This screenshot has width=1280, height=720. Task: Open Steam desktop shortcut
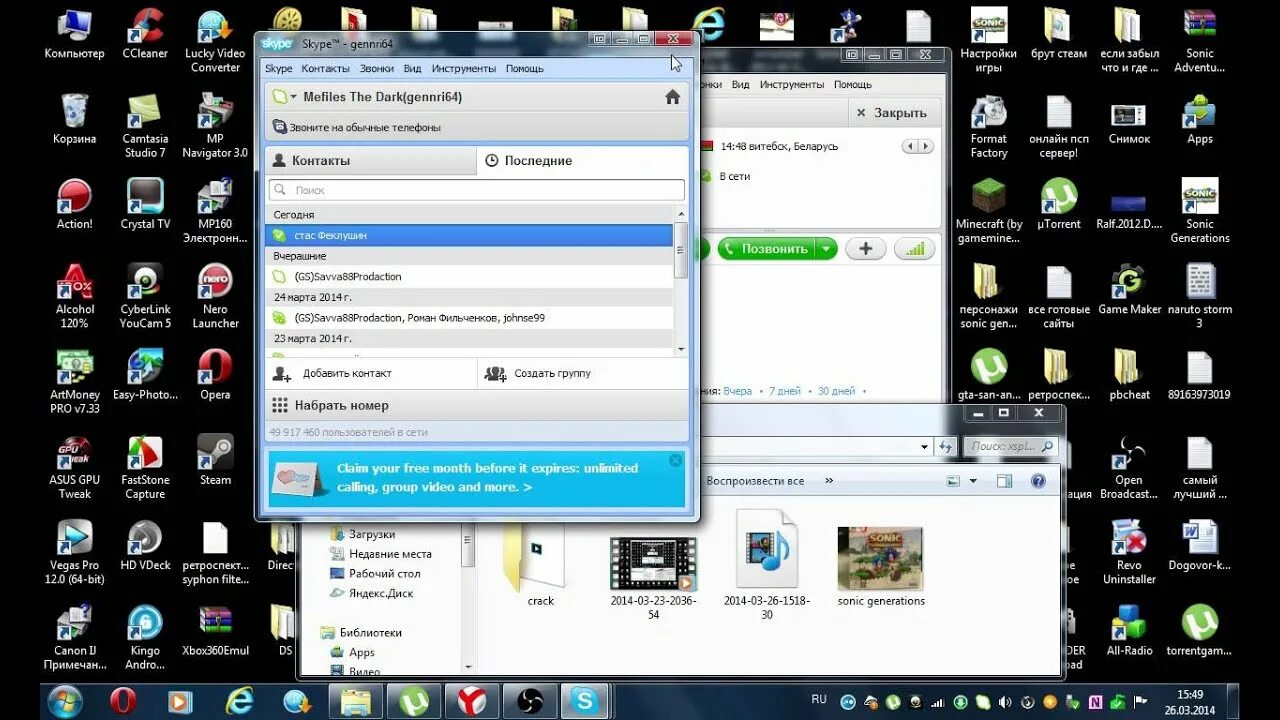[x=215, y=460]
